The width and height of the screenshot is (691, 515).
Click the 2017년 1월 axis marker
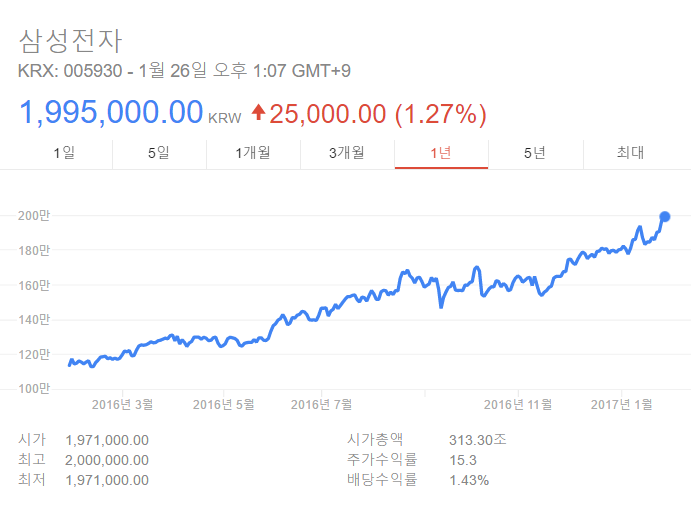(x=621, y=404)
